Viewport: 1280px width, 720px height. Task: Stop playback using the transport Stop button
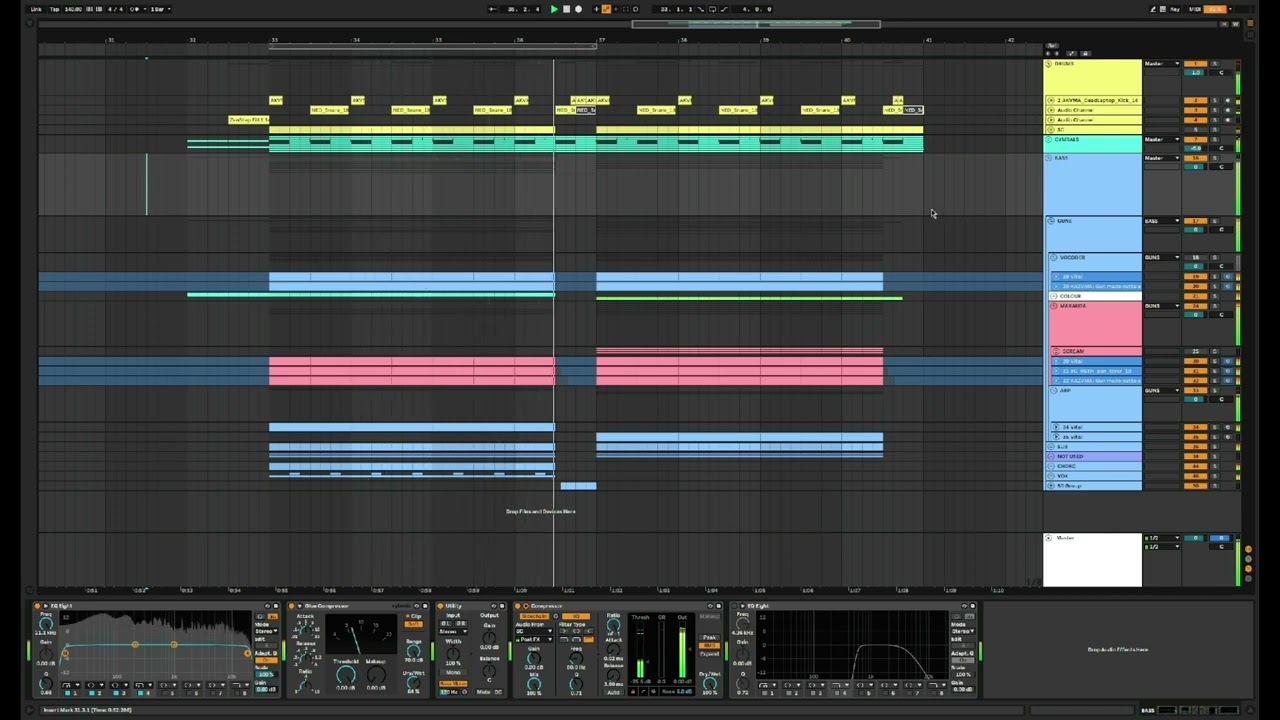(x=566, y=9)
